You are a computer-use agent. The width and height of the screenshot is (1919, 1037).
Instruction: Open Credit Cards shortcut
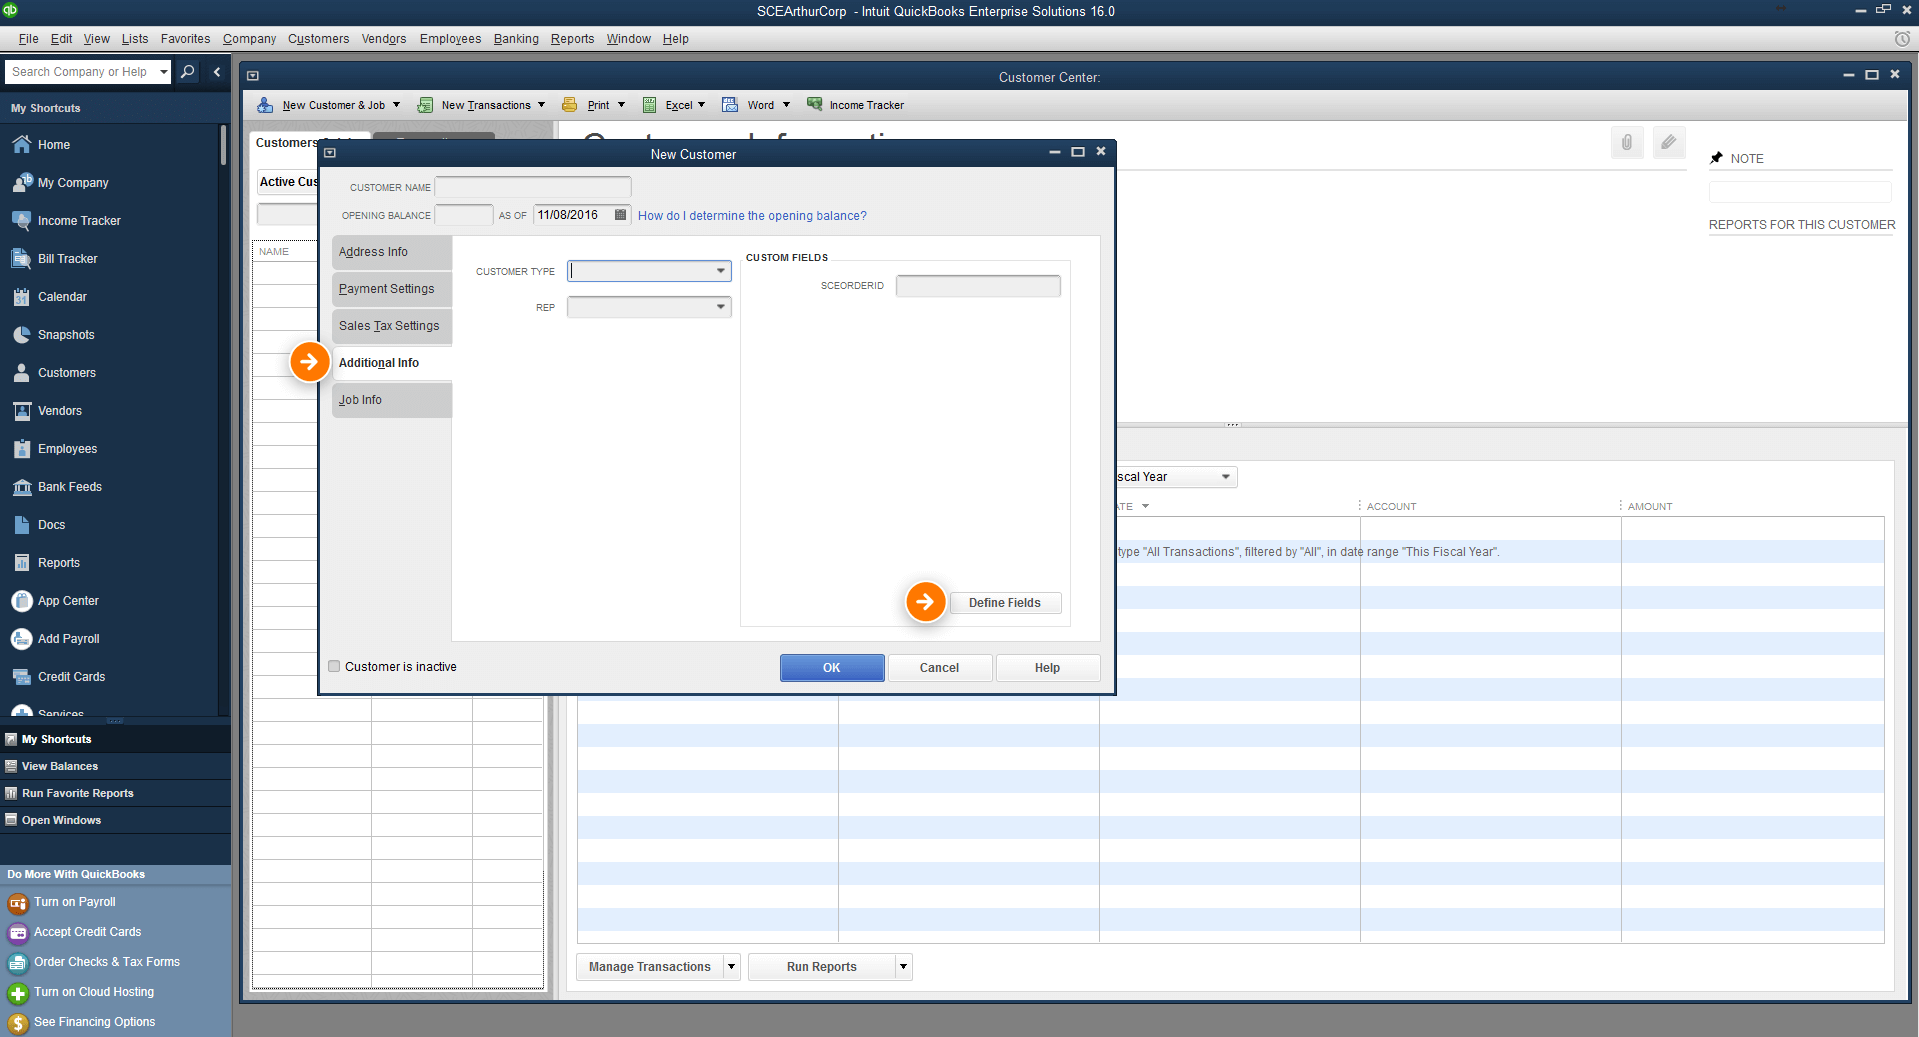[x=71, y=677]
